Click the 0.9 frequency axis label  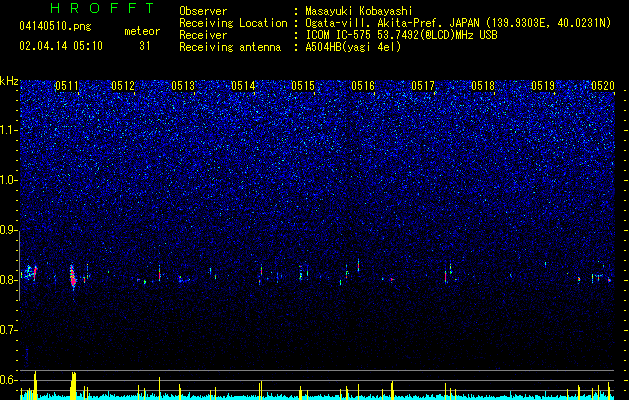pyautogui.click(x=9, y=230)
